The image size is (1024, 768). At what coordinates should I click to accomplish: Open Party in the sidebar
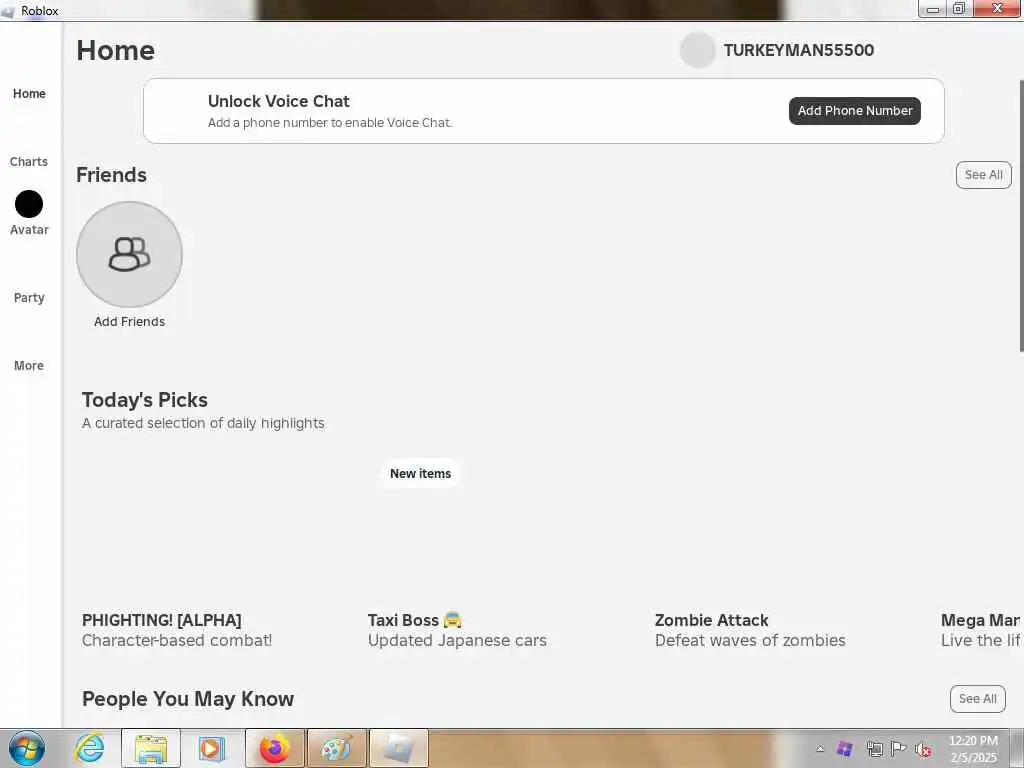[x=29, y=298]
